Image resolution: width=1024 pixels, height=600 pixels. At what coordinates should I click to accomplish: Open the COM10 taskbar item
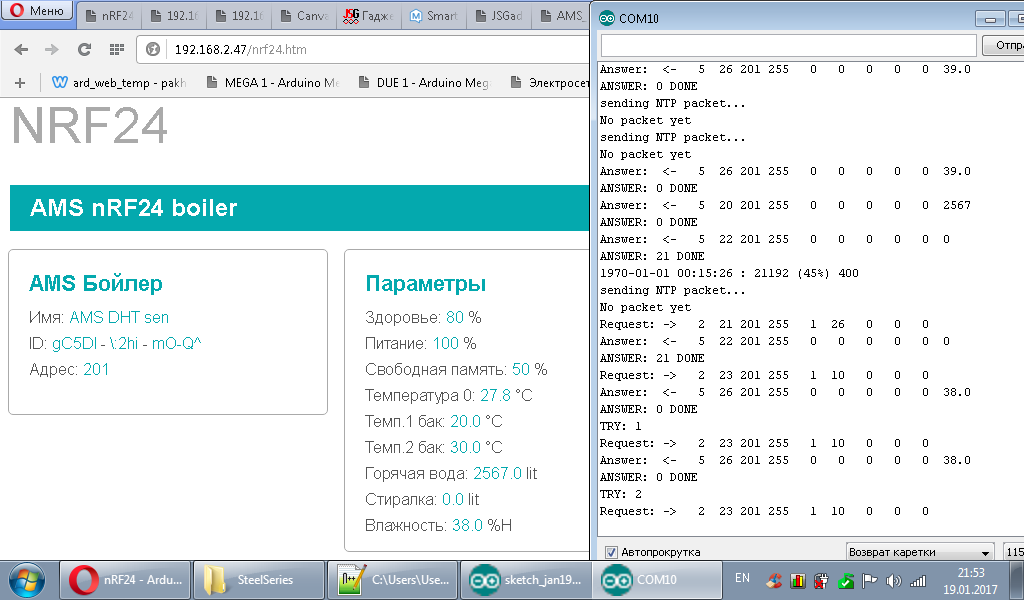(657, 580)
